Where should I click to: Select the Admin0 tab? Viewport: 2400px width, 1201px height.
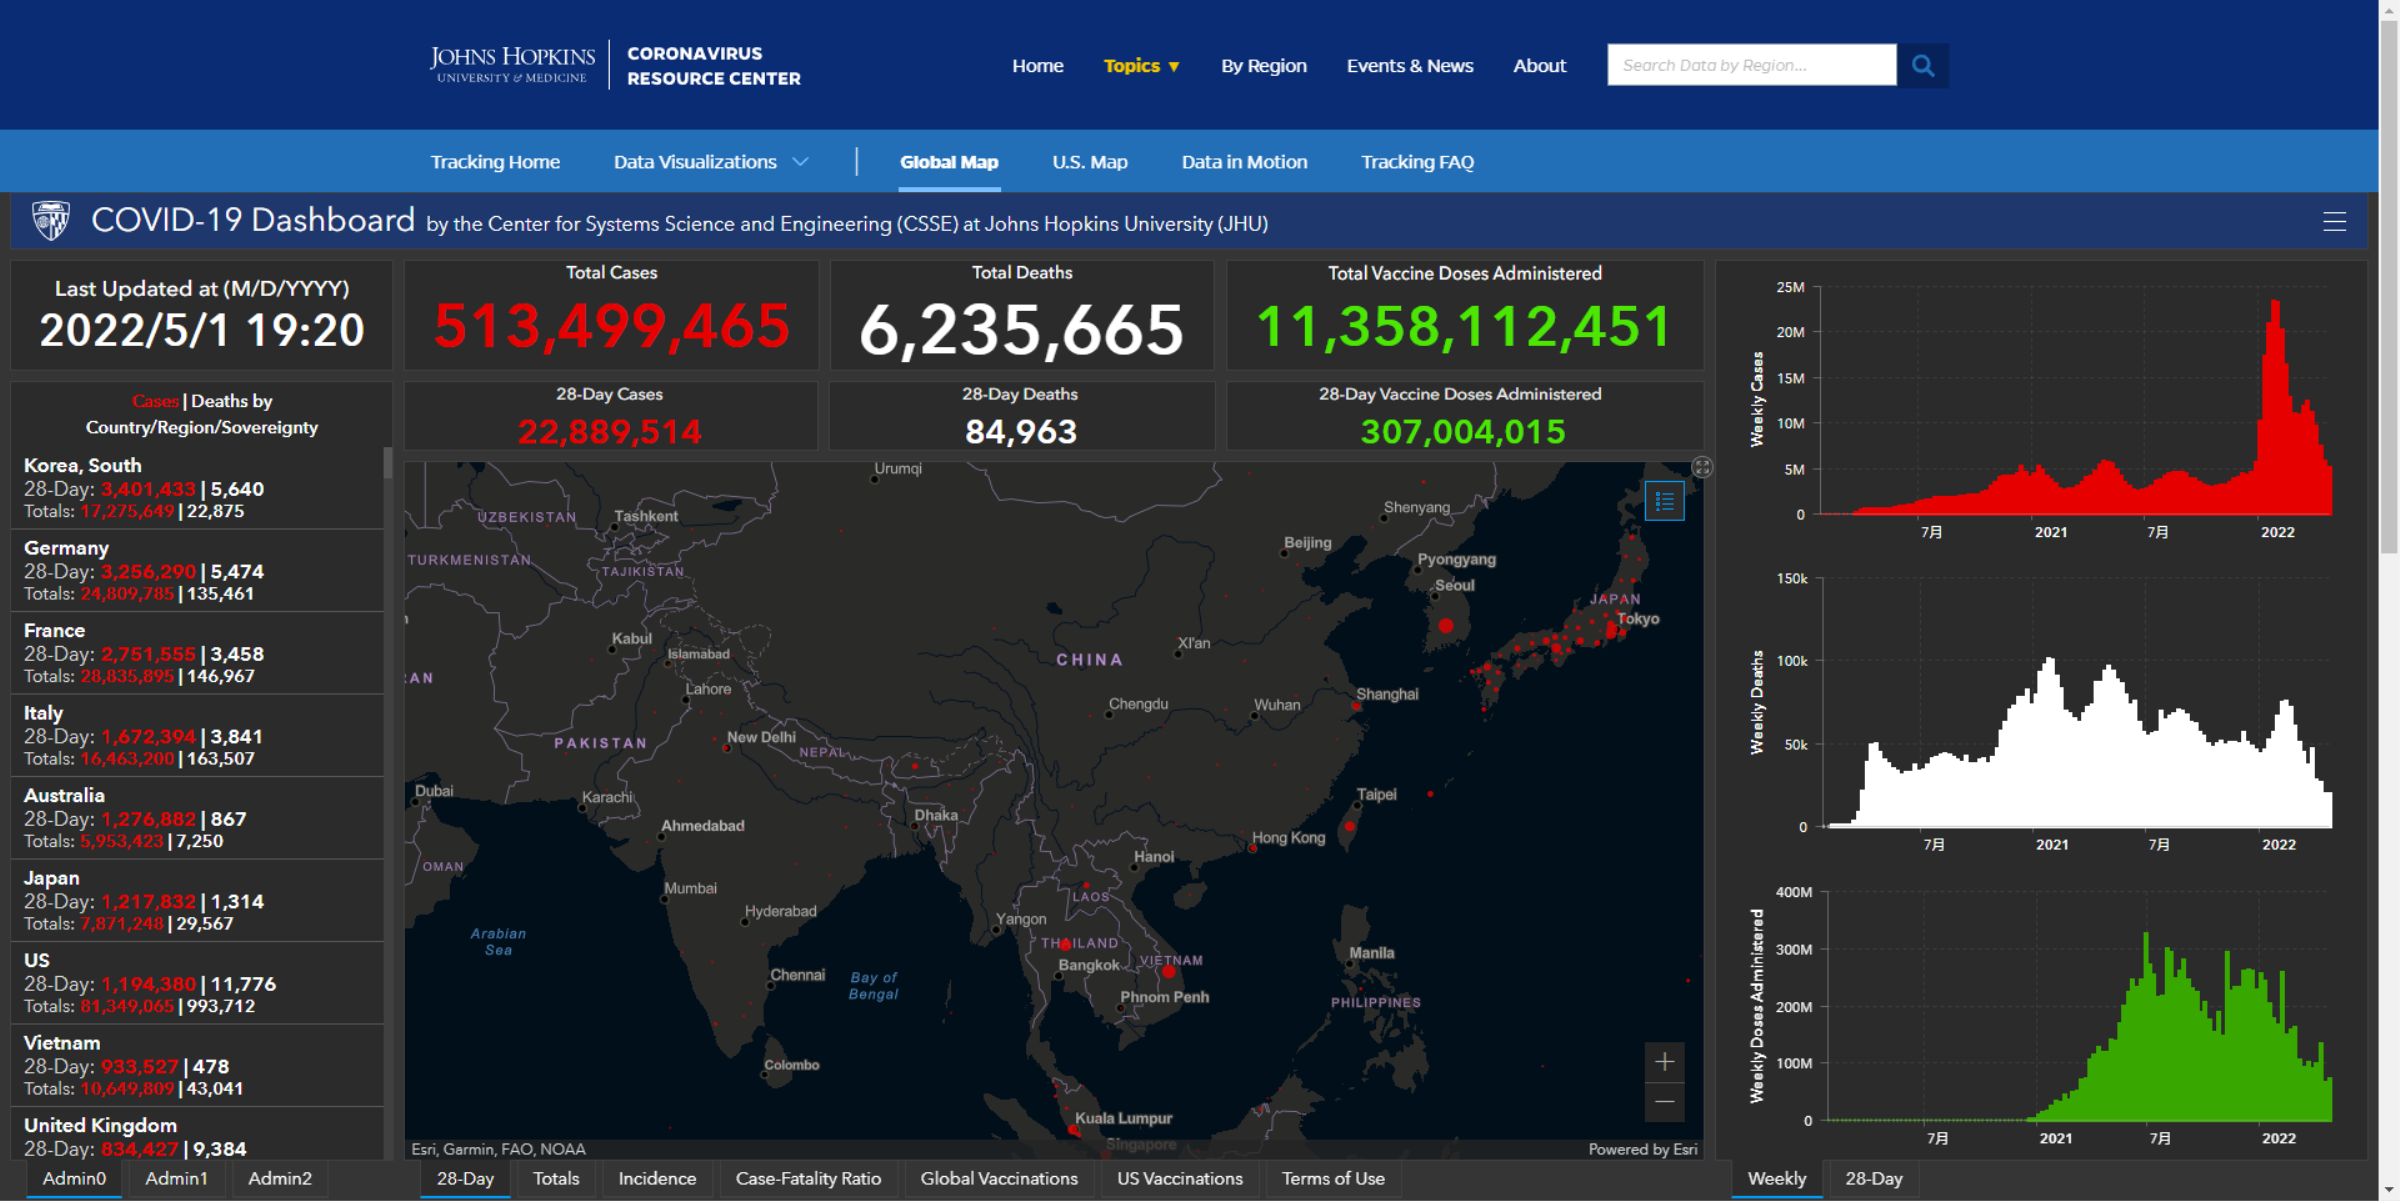pos(74,1179)
